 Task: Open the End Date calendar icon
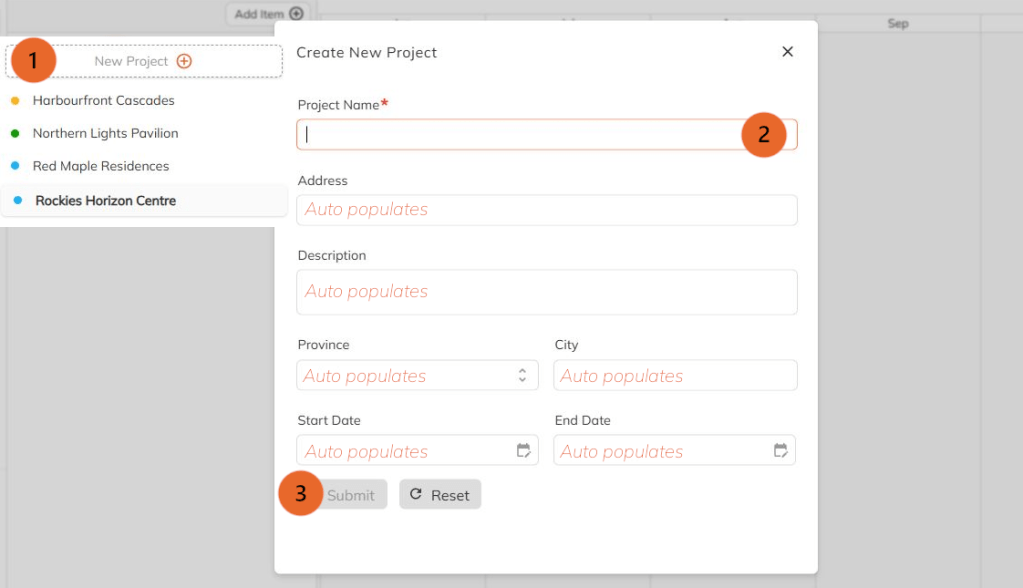781,450
